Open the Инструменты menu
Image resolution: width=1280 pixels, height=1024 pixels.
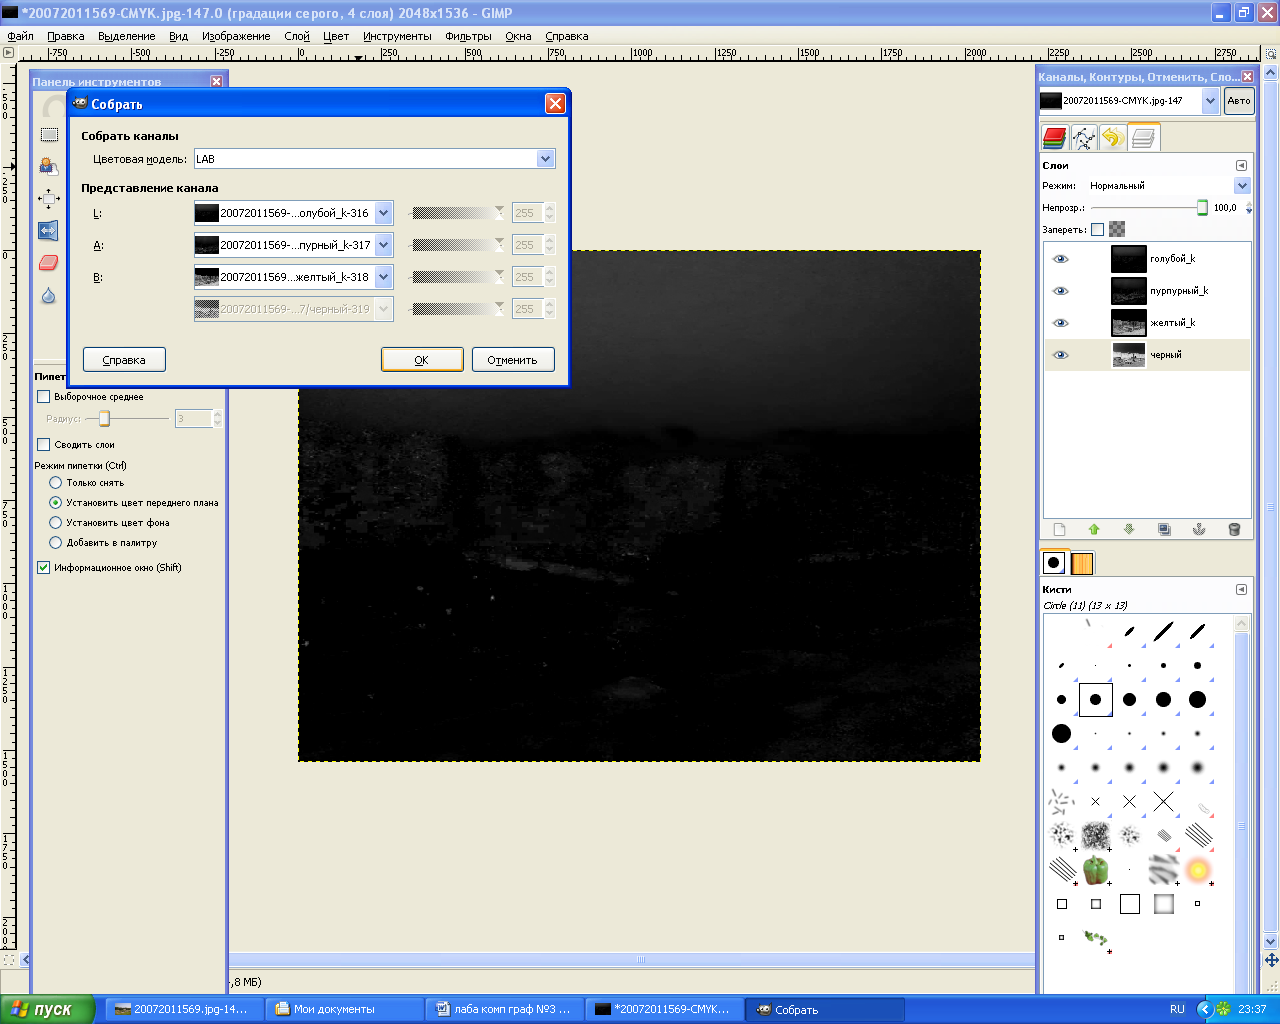pos(397,36)
